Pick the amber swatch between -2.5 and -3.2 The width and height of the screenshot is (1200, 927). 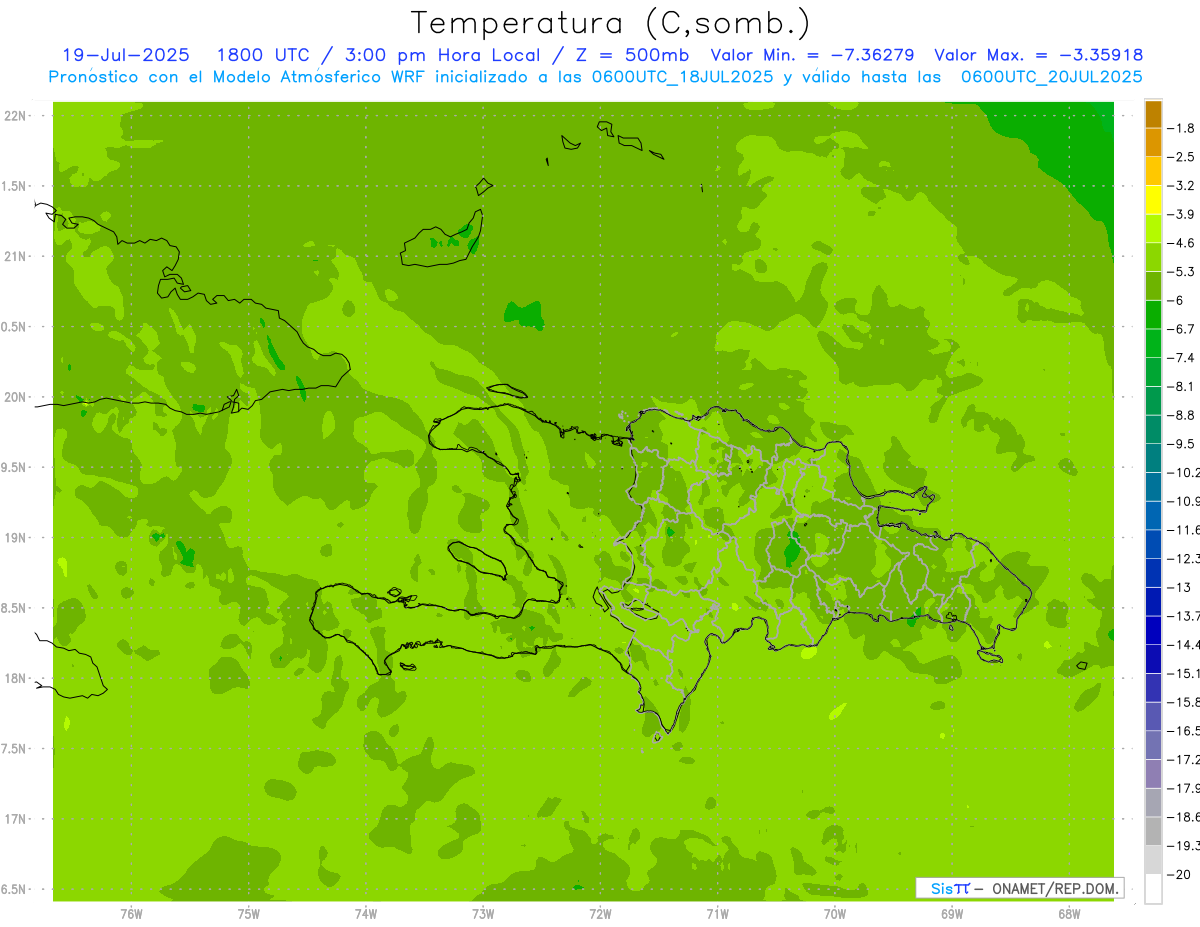1153,171
